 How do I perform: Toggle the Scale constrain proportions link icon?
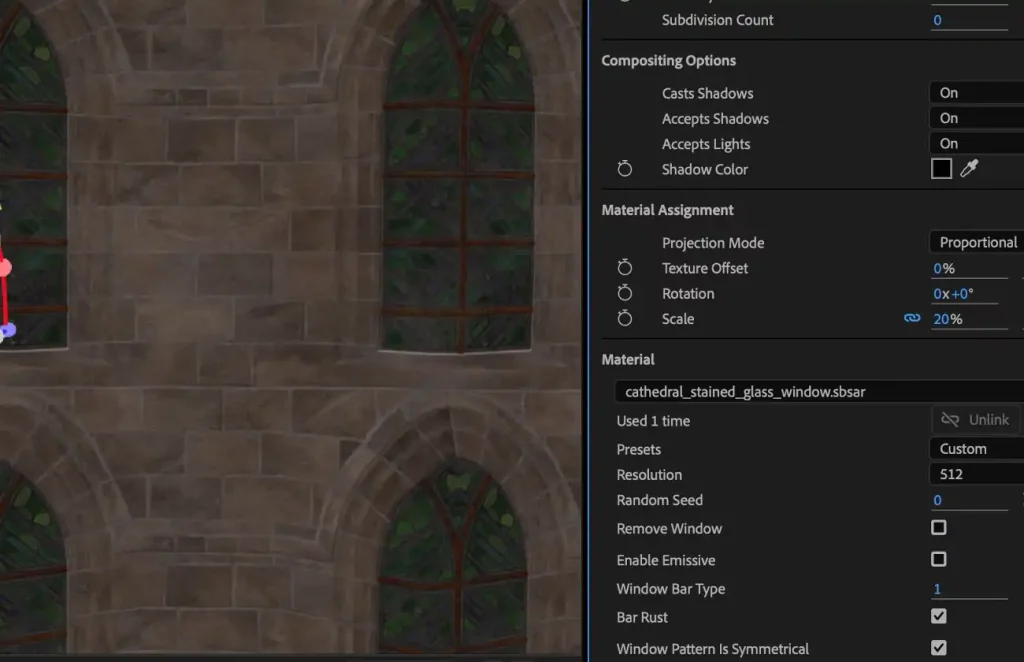point(911,319)
